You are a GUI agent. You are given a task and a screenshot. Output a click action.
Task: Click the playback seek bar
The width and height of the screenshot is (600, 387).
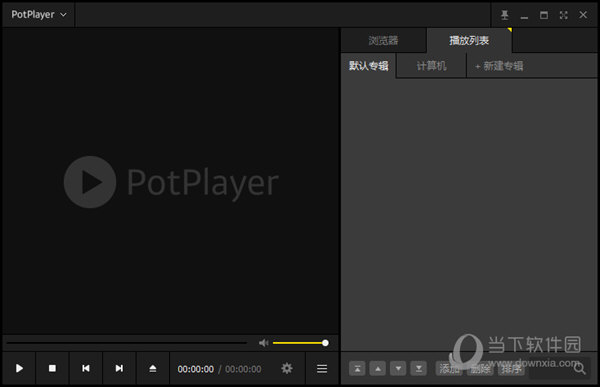[x=127, y=343]
